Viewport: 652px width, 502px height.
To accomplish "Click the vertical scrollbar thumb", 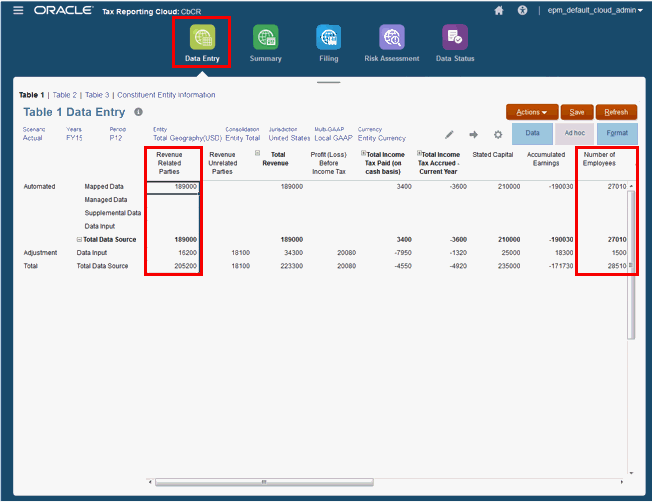I will click(631, 265).
